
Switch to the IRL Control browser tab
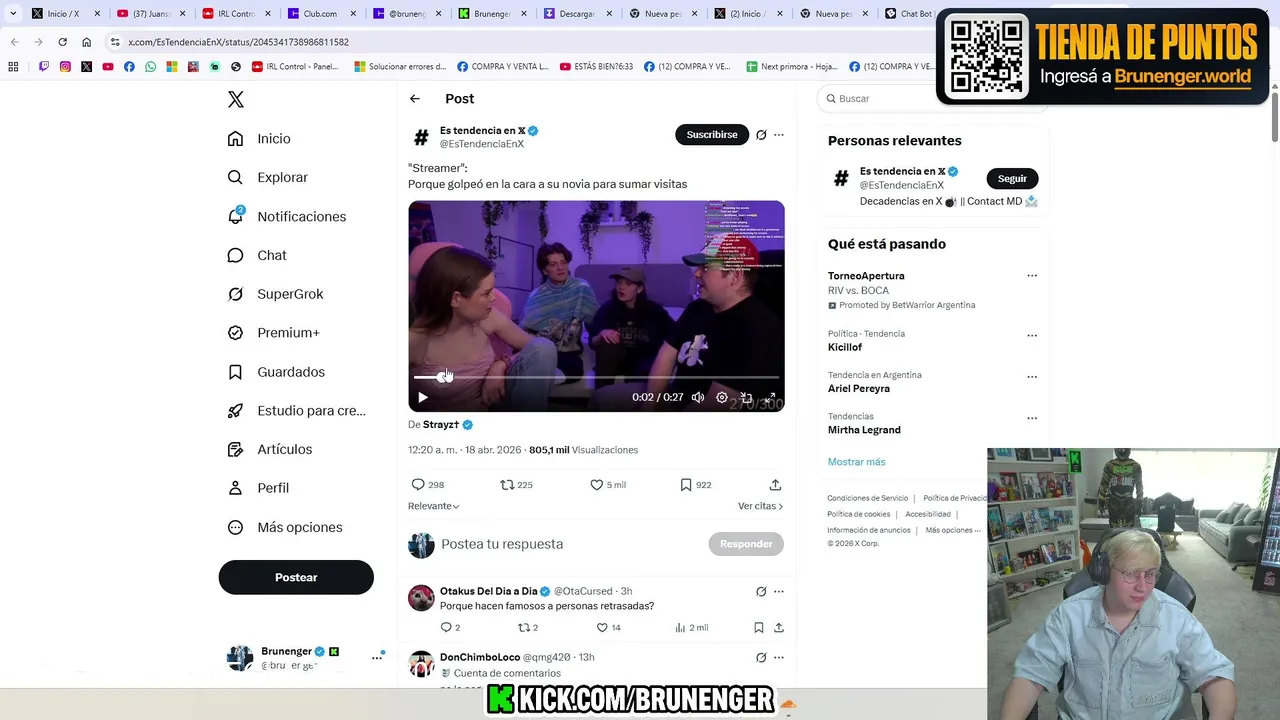click(x=236, y=14)
